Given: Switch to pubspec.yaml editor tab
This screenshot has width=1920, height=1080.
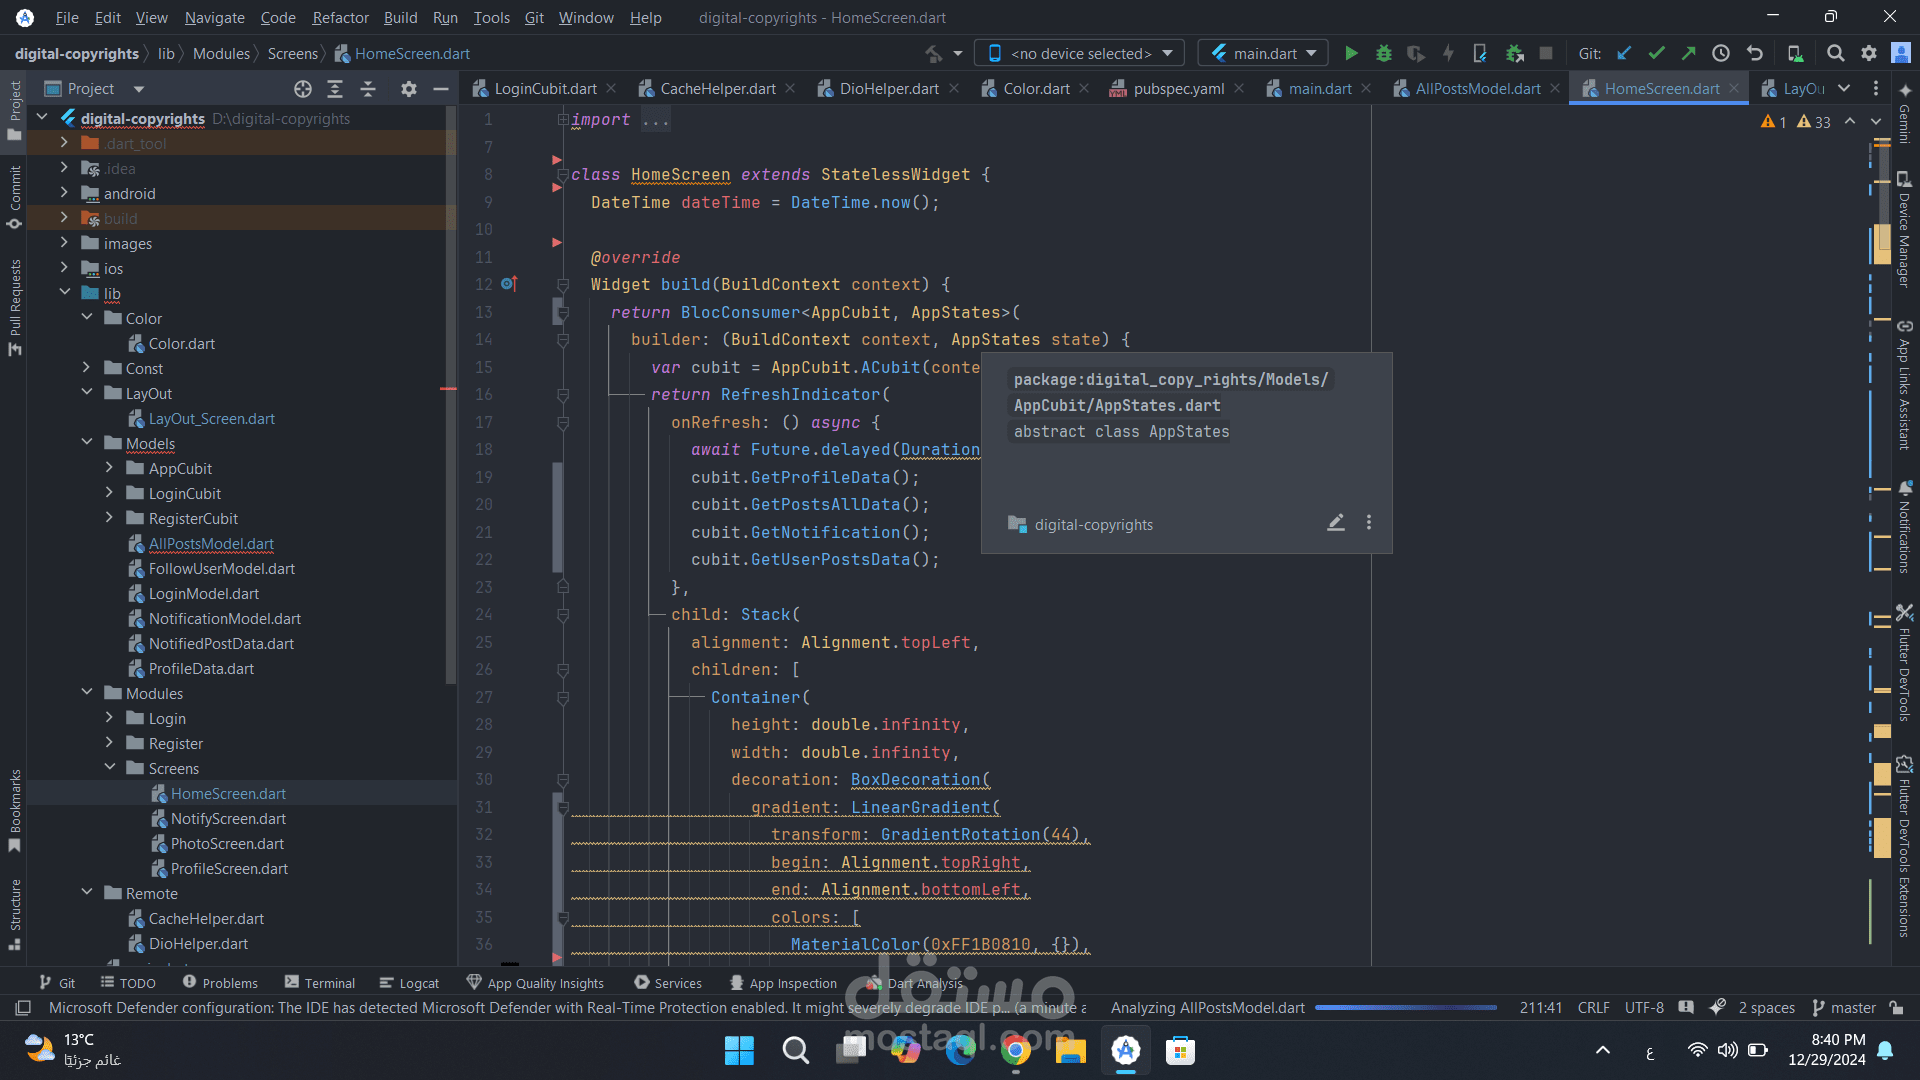Looking at the screenshot, I should pyautogui.click(x=1177, y=89).
